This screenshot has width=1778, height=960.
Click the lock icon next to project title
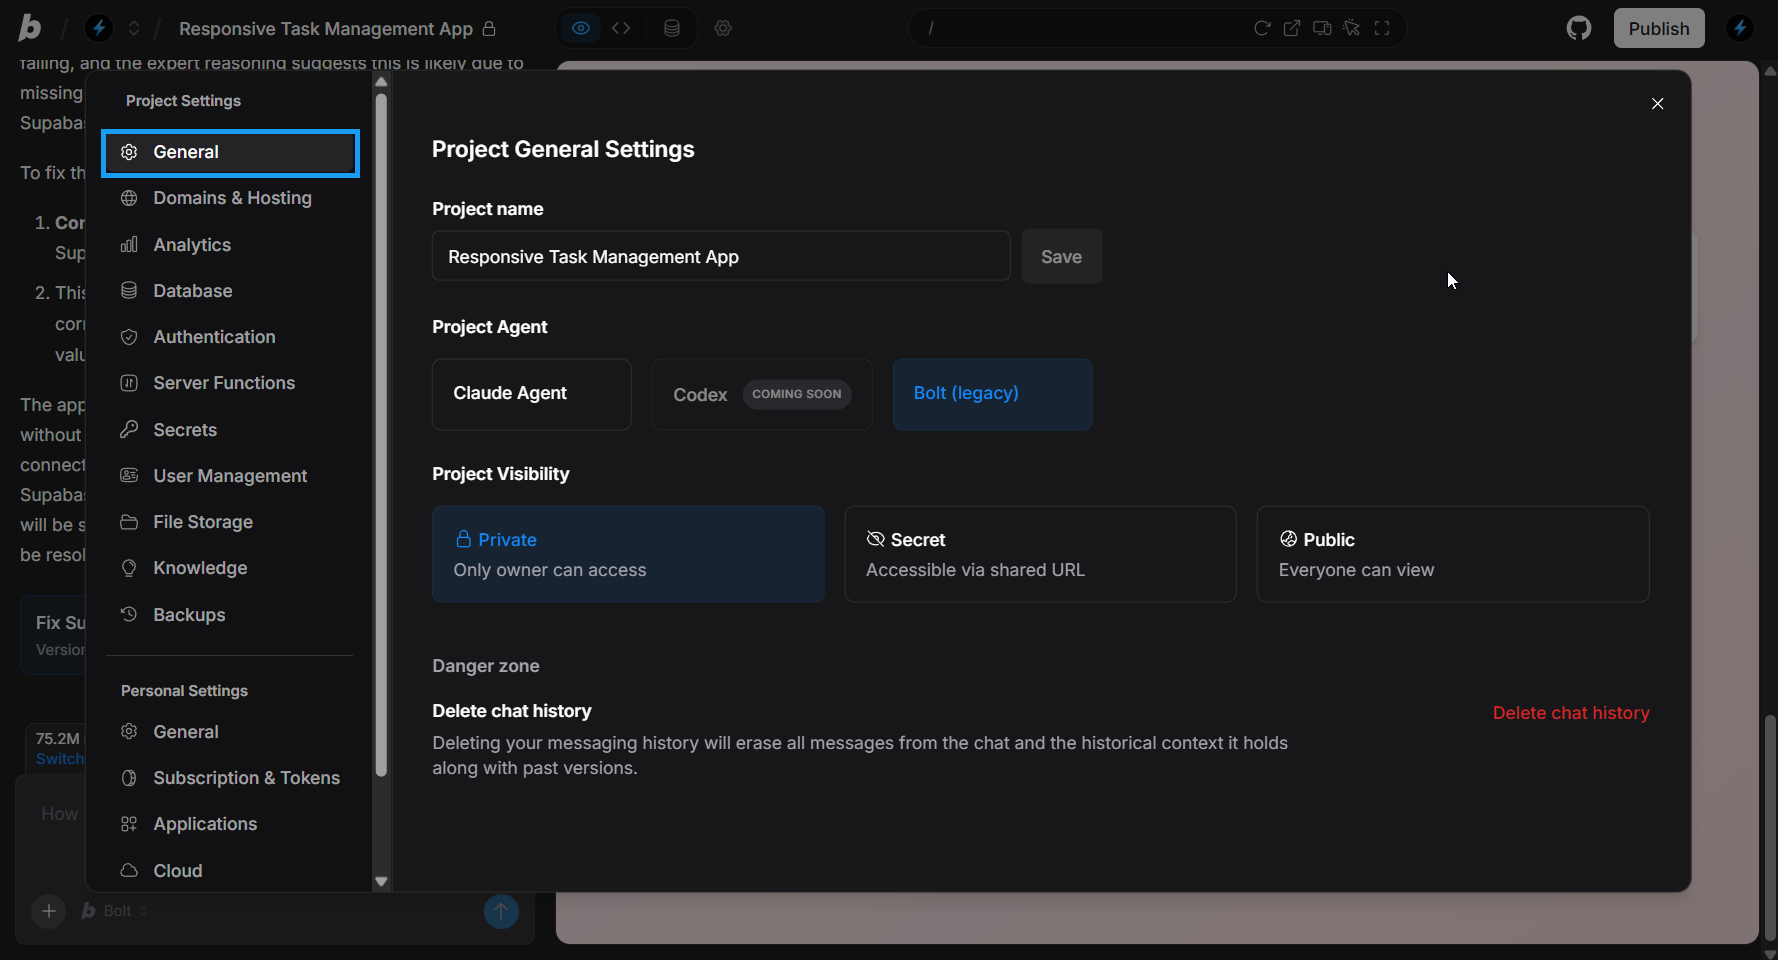(x=489, y=28)
